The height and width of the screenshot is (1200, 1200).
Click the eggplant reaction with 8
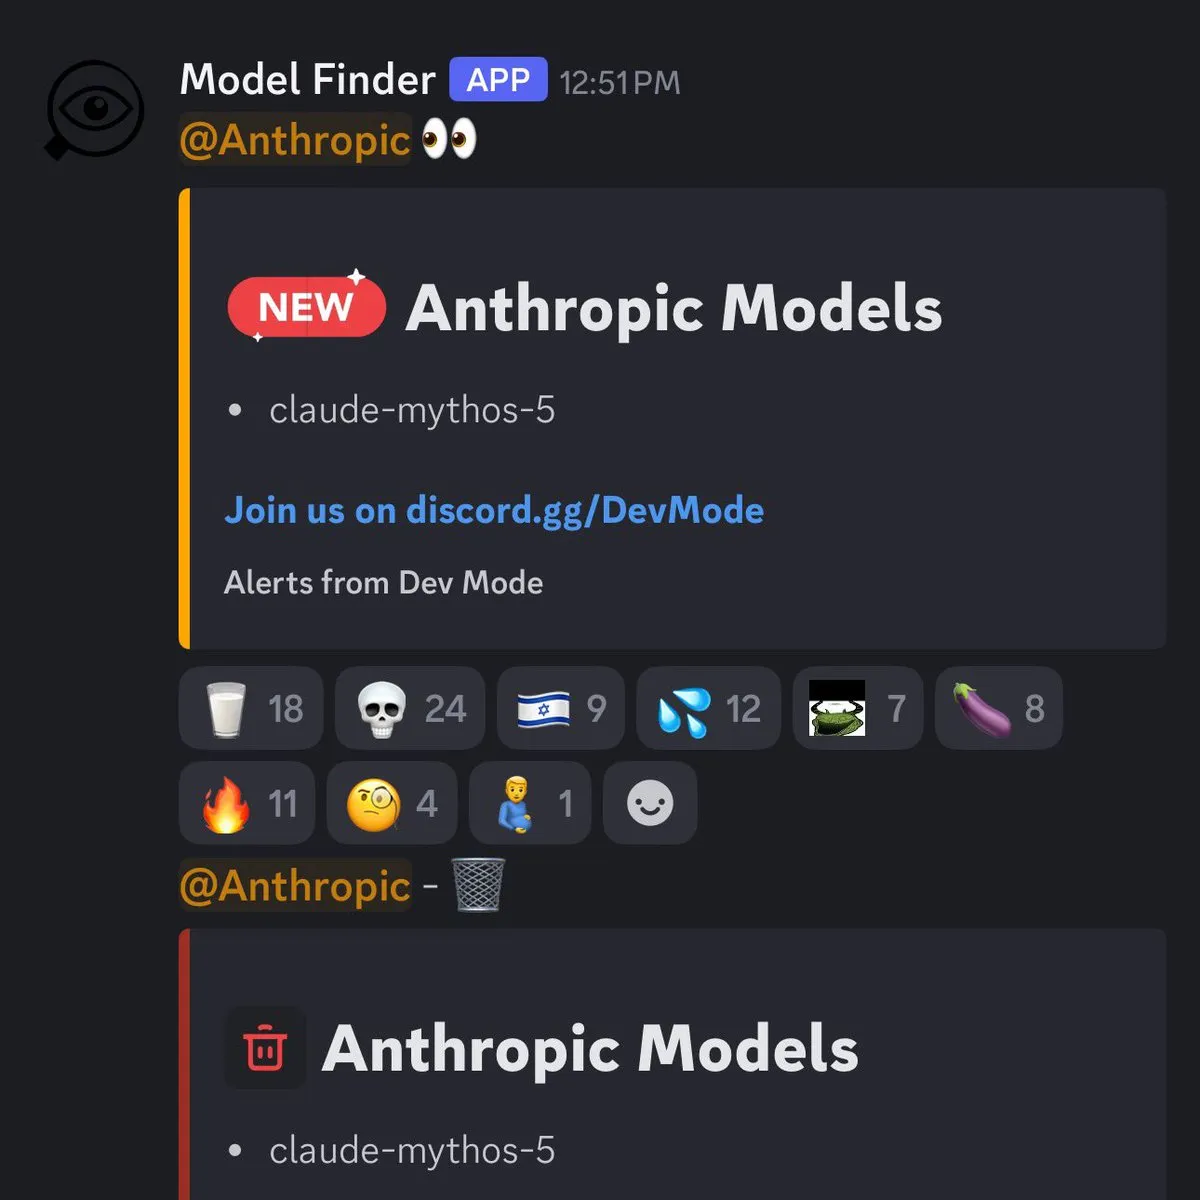click(999, 708)
